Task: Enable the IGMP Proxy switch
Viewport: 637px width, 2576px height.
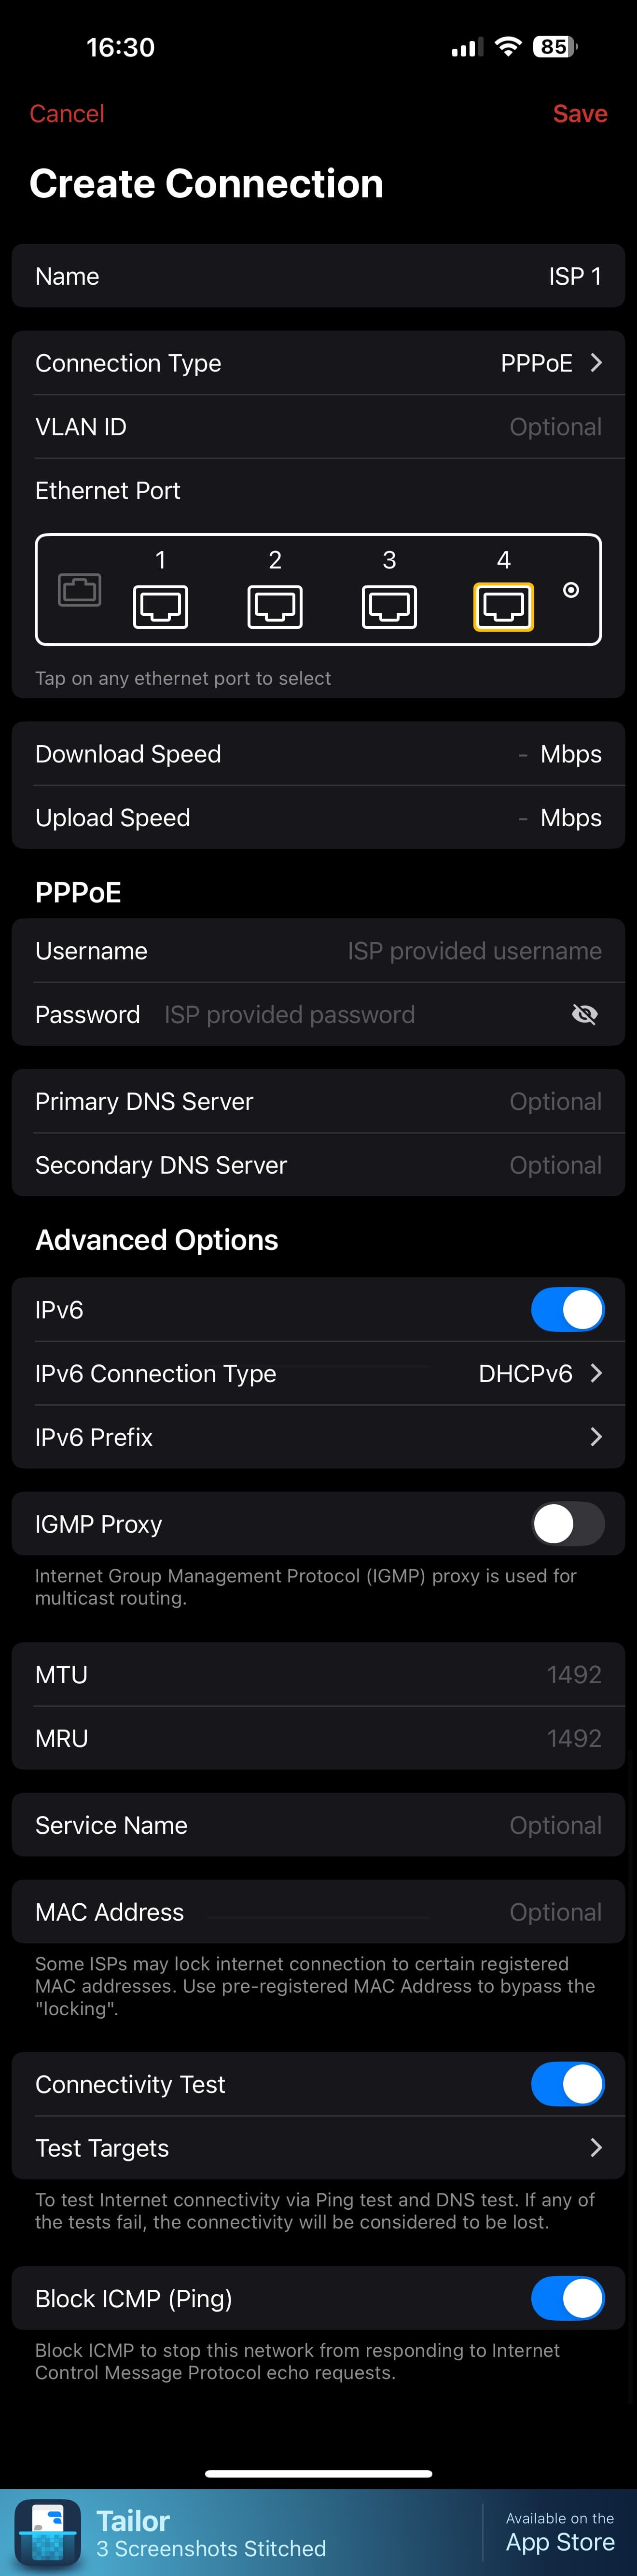Action: [x=567, y=1524]
